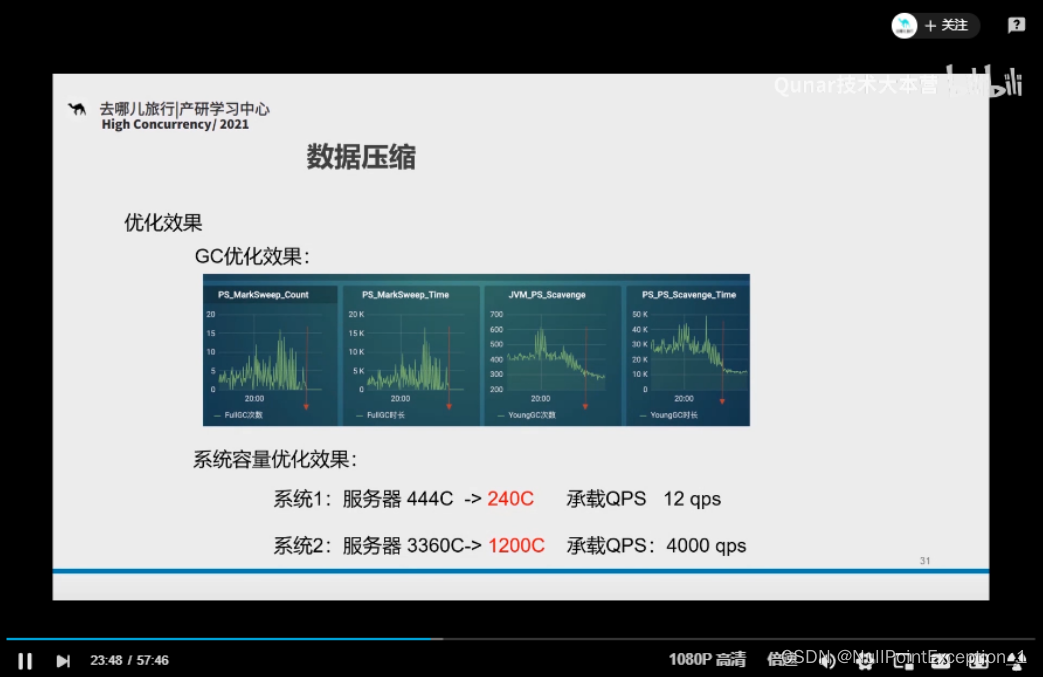Enter fullscreen mode
The image size is (1043, 677).
pyautogui.click(x=1016, y=660)
